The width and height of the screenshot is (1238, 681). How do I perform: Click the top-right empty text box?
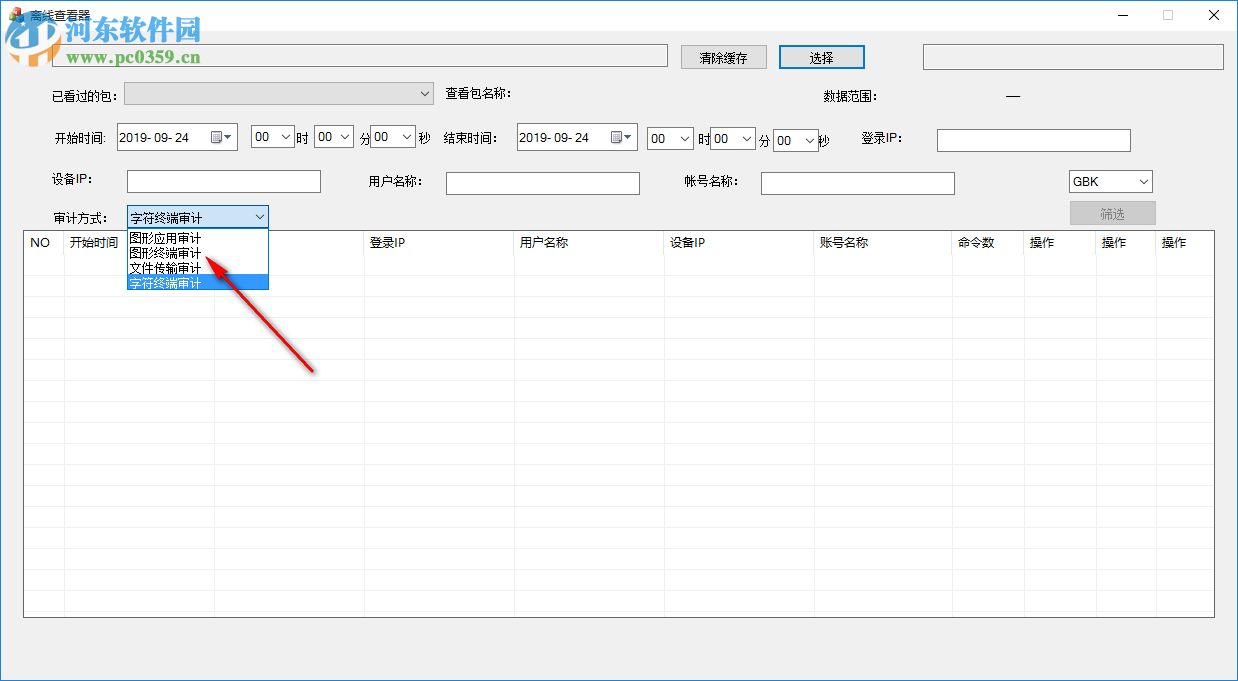point(1073,57)
